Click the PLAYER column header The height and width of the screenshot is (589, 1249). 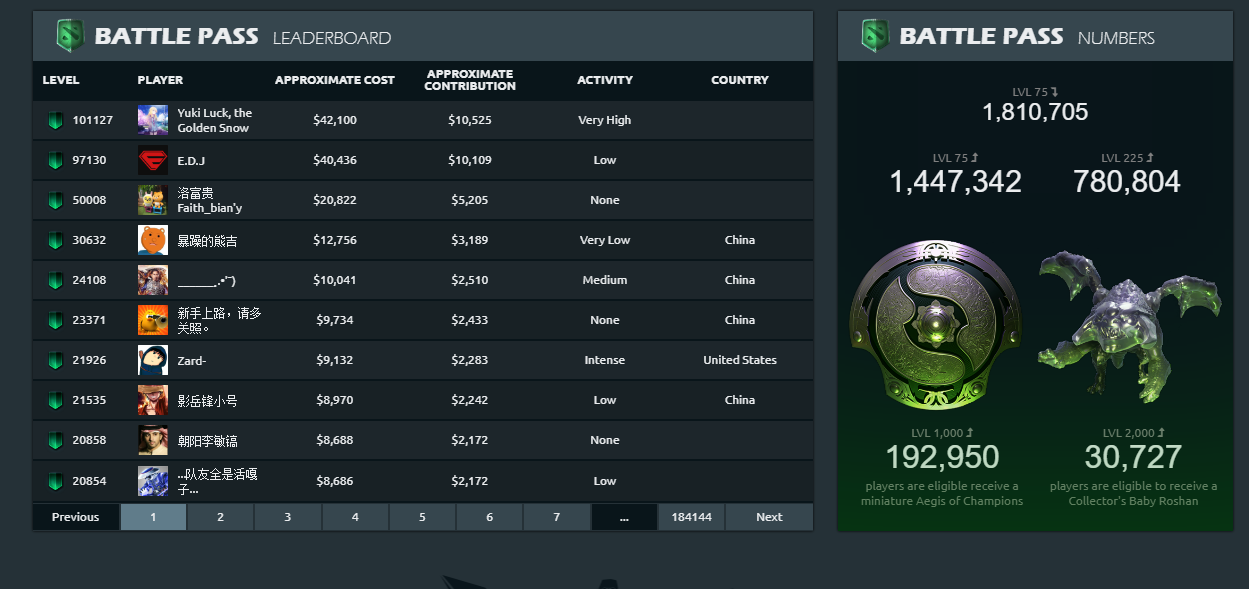click(x=160, y=80)
